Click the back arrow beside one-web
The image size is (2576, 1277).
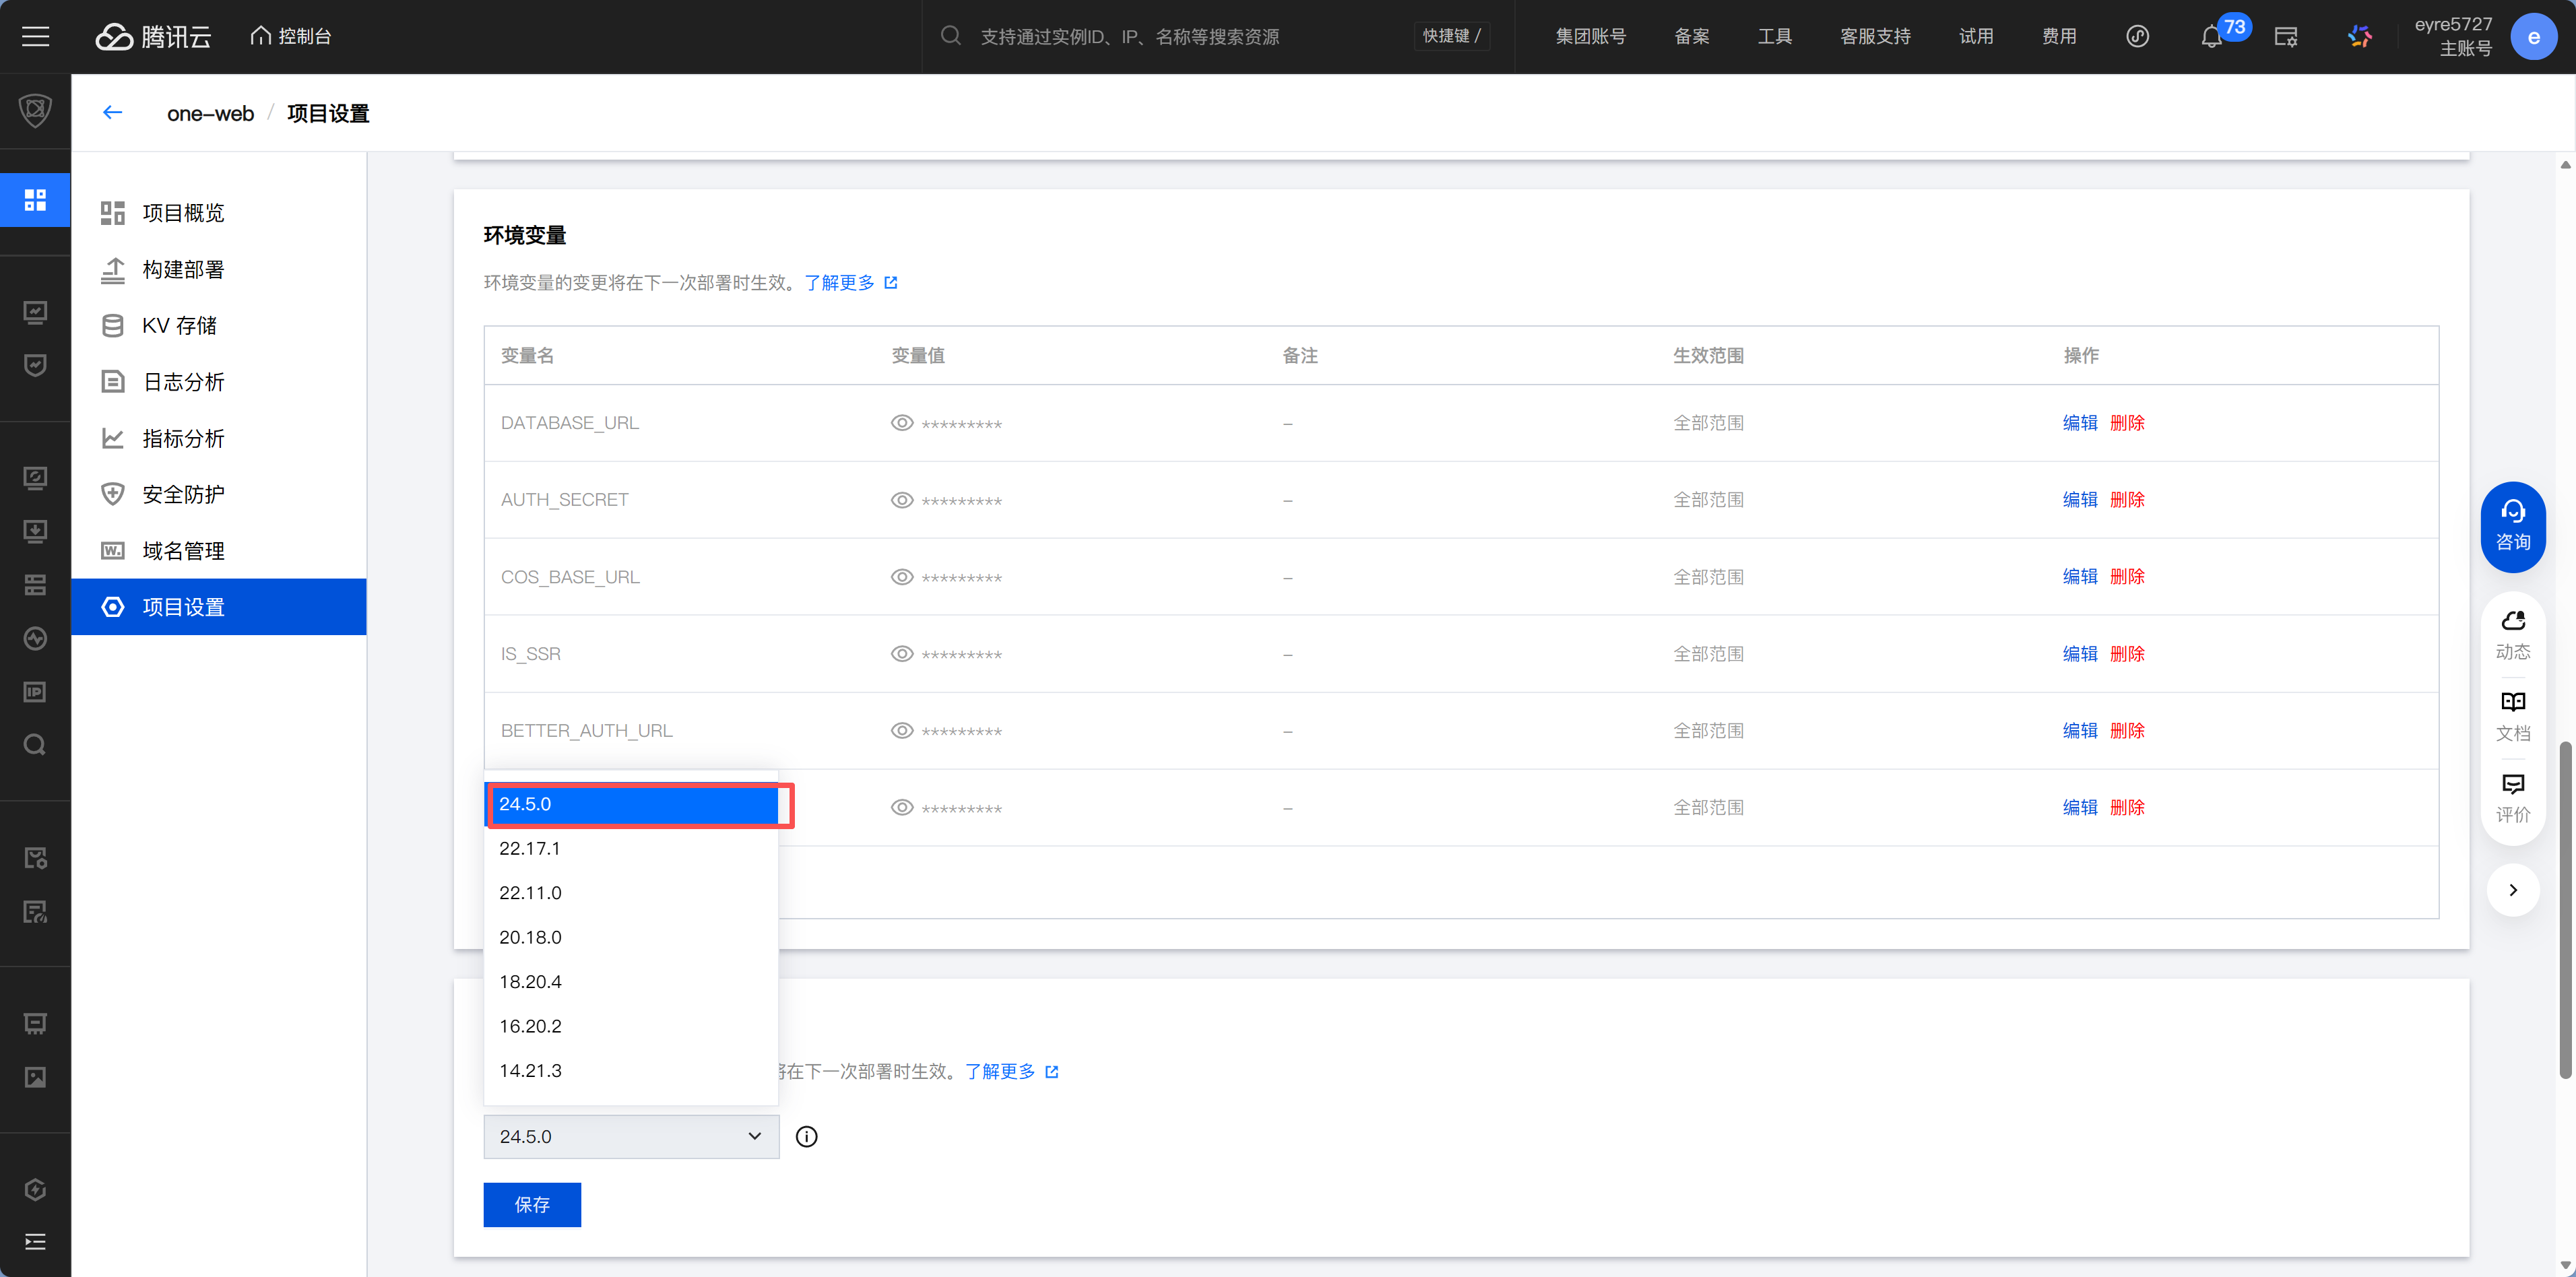[x=113, y=113]
